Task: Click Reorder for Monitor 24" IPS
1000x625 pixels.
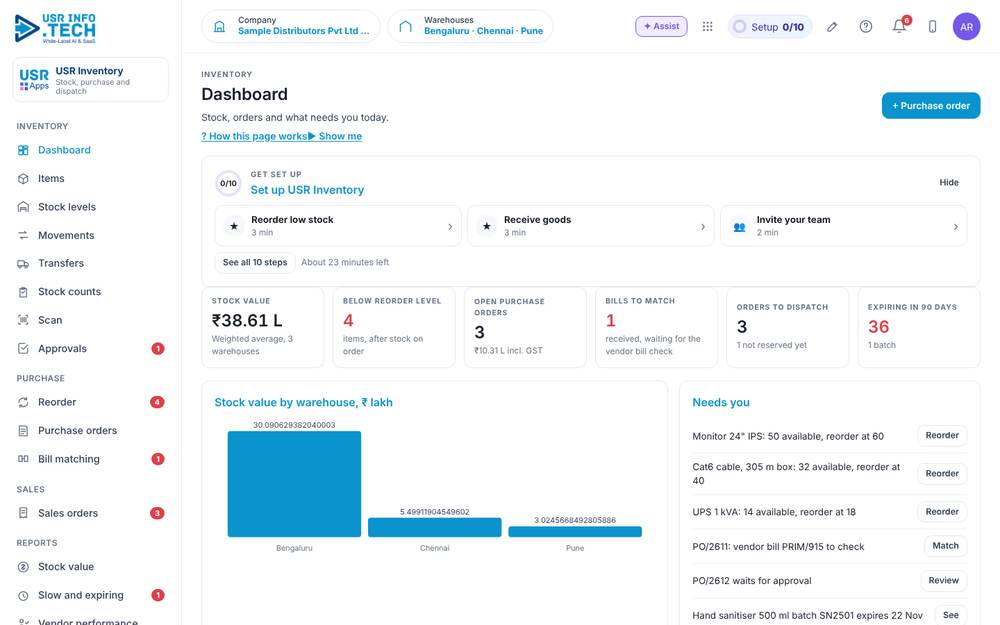Action: coord(942,436)
